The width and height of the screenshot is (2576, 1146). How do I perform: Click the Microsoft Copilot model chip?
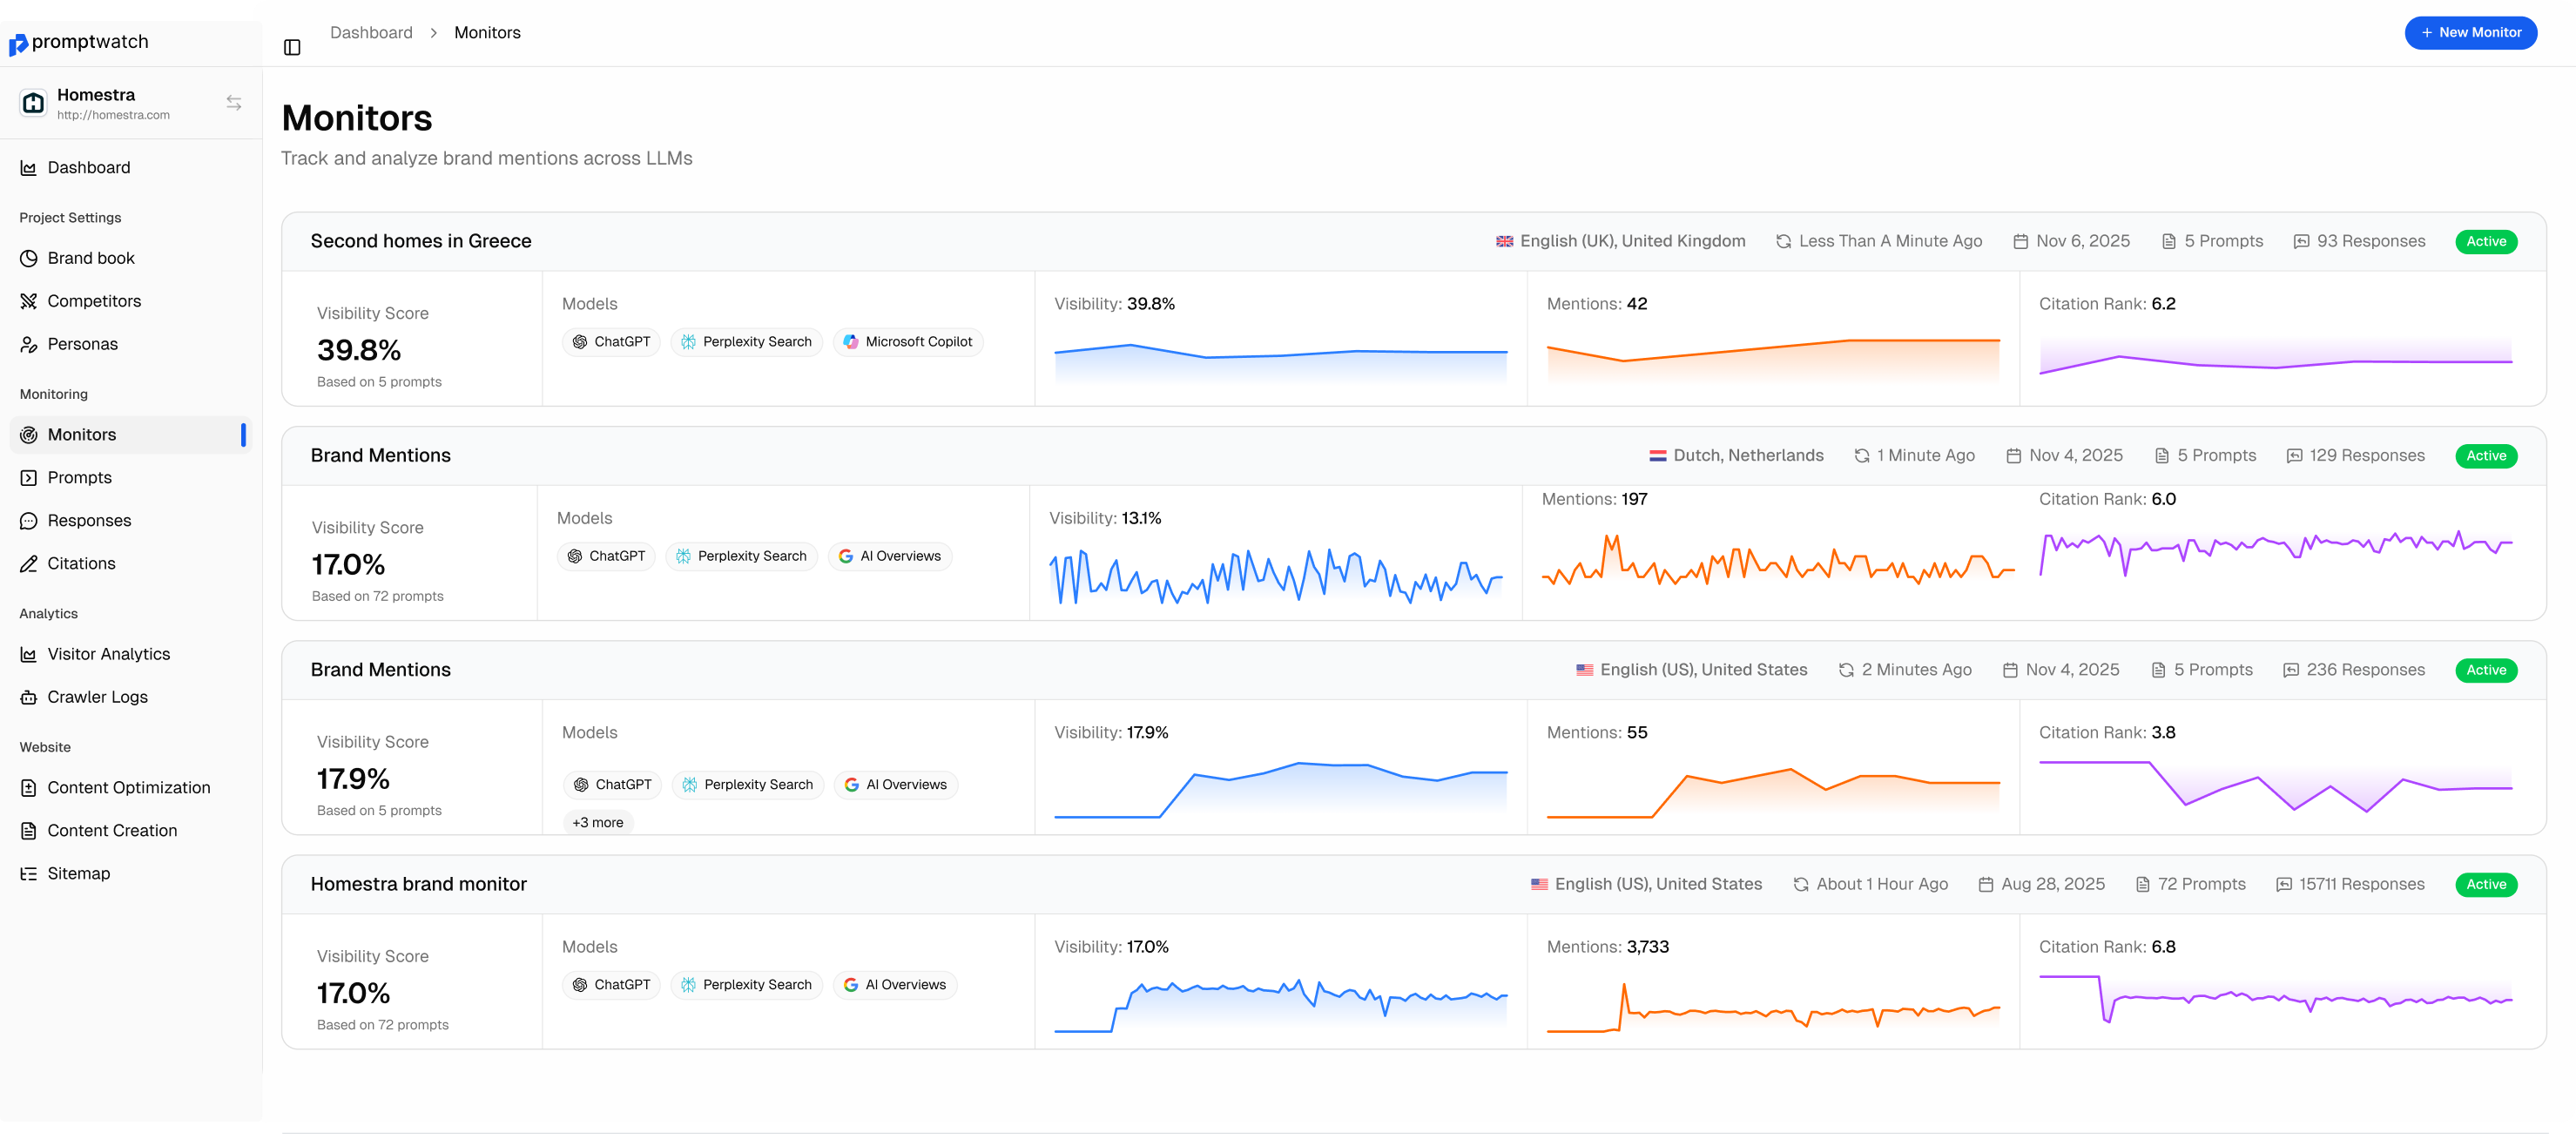coord(907,342)
